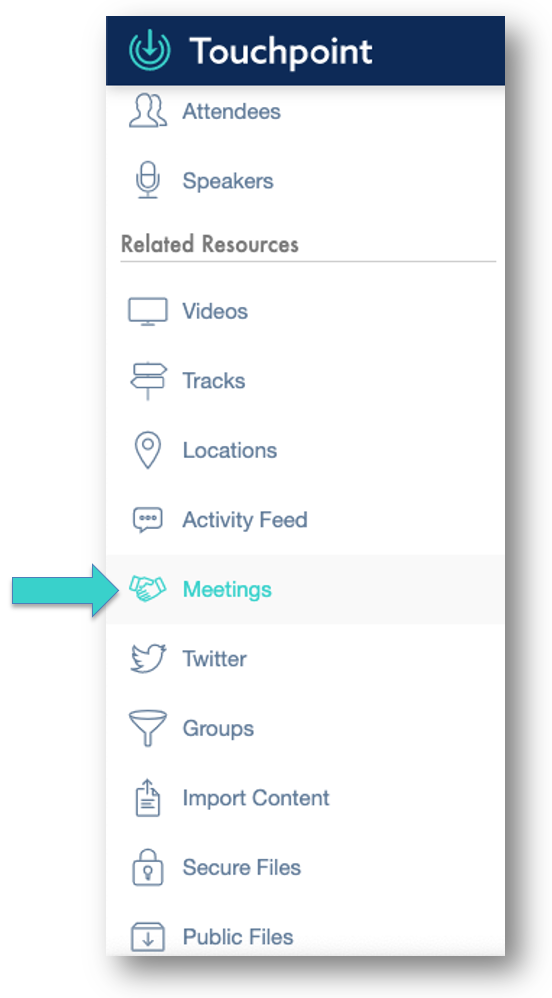This screenshot has height=998, width=552.
Task: Click the Twitter bird icon
Action: click(x=148, y=659)
